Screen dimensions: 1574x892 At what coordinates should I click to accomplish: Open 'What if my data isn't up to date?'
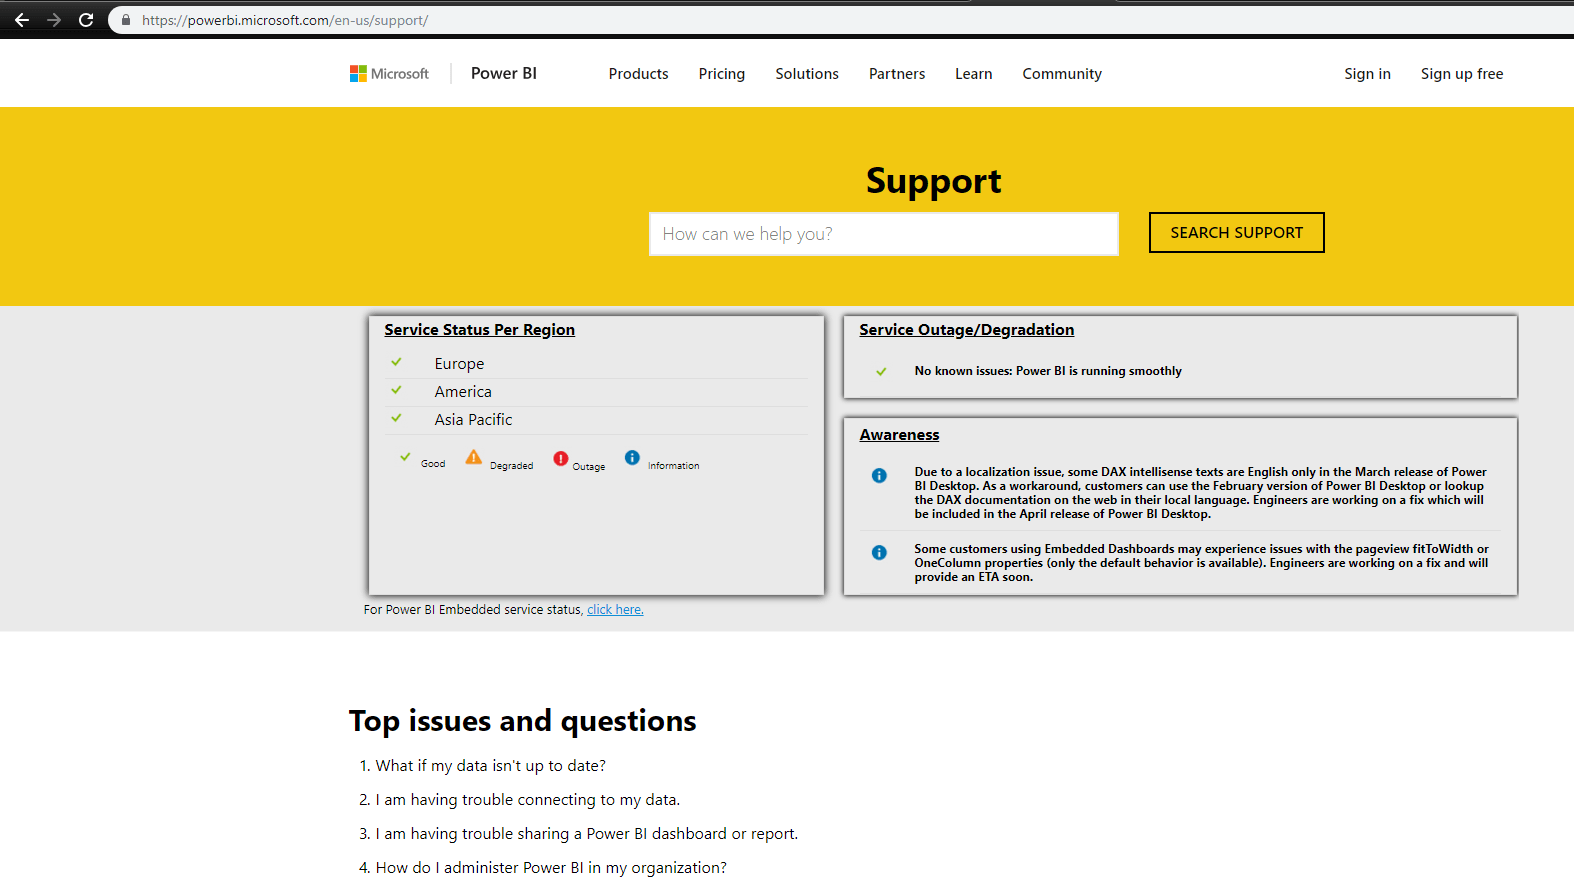pos(491,766)
